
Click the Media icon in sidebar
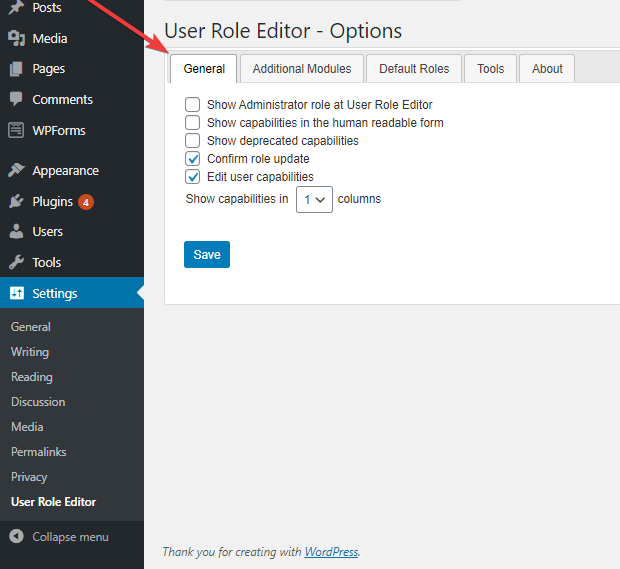click(16, 38)
